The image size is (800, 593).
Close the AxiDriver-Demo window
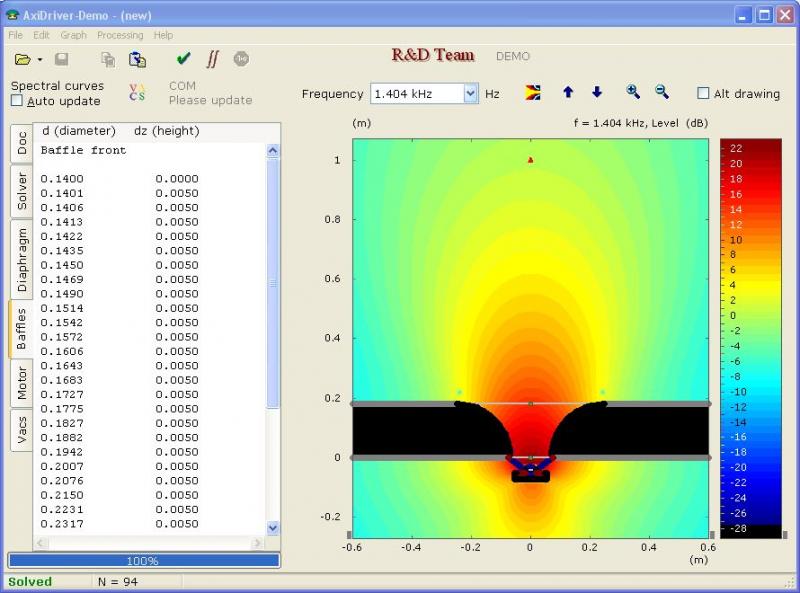(785, 15)
